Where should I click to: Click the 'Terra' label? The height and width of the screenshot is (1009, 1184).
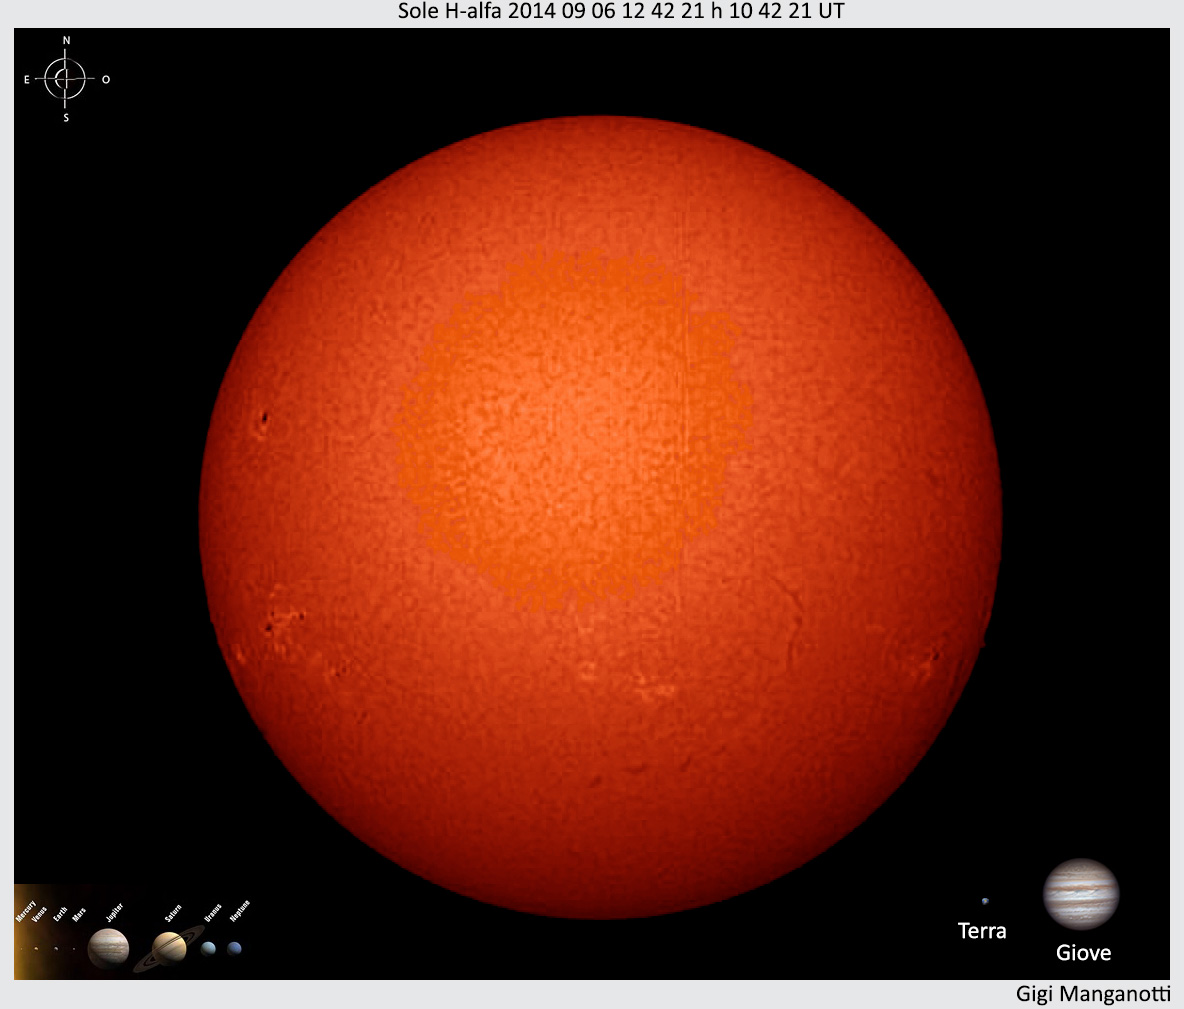(982, 930)
